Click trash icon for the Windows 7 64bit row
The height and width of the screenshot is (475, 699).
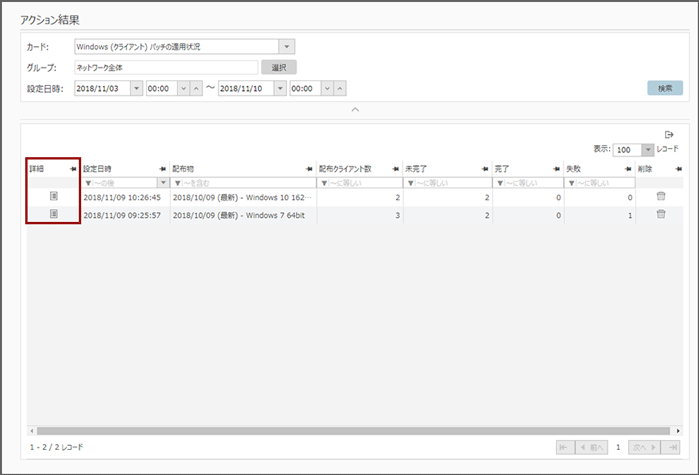click(x=660, y=215)
